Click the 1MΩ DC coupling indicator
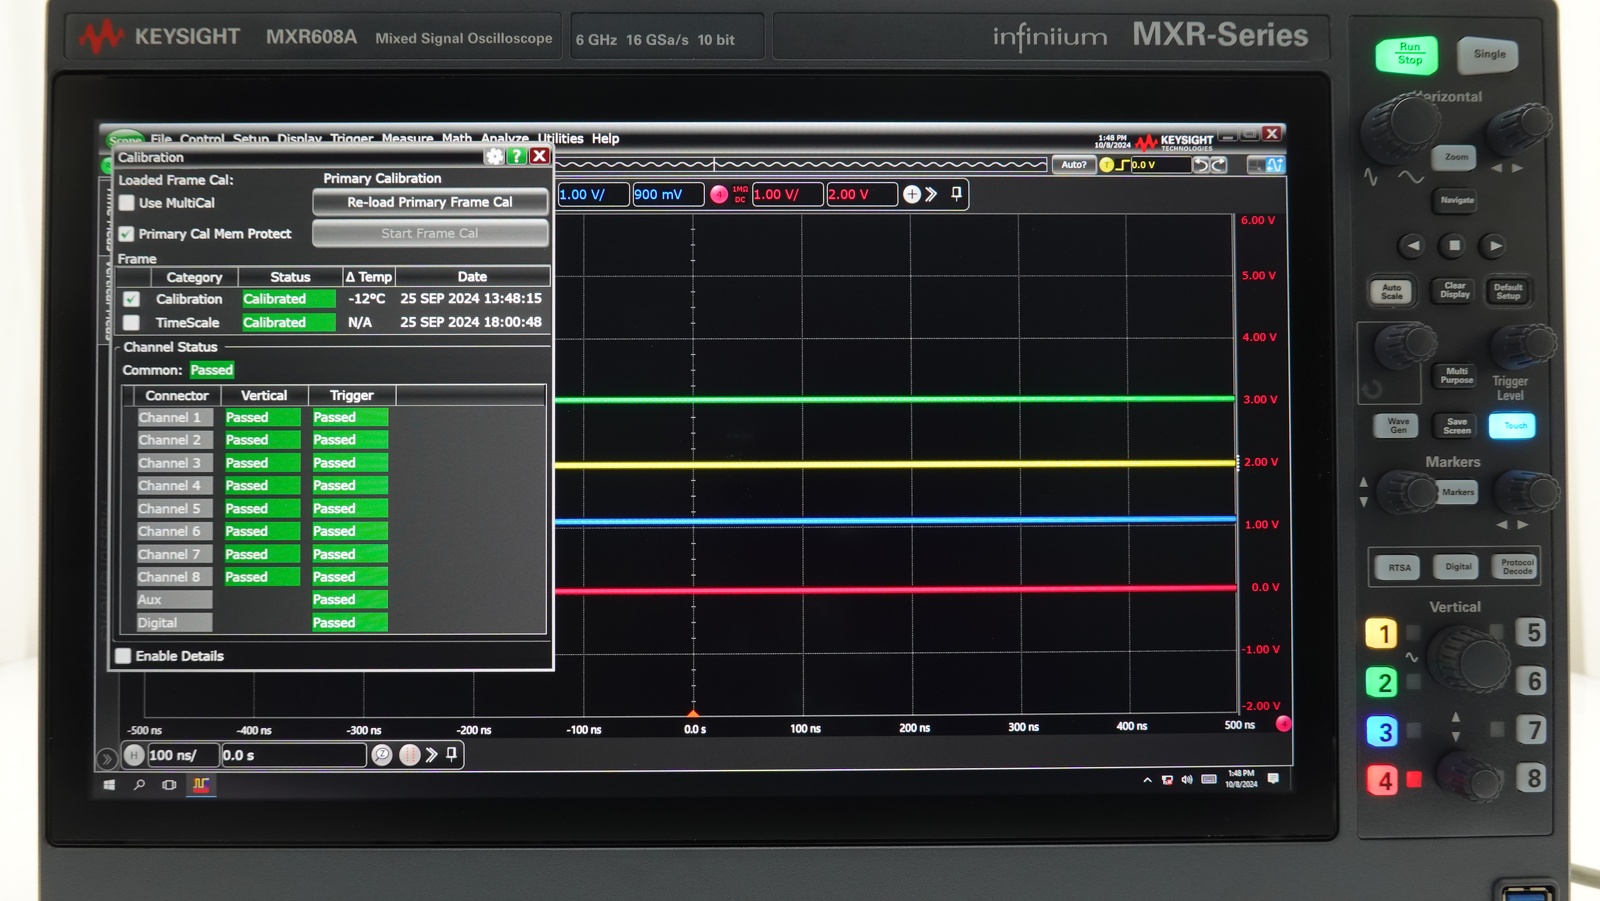 coord(740,194)
